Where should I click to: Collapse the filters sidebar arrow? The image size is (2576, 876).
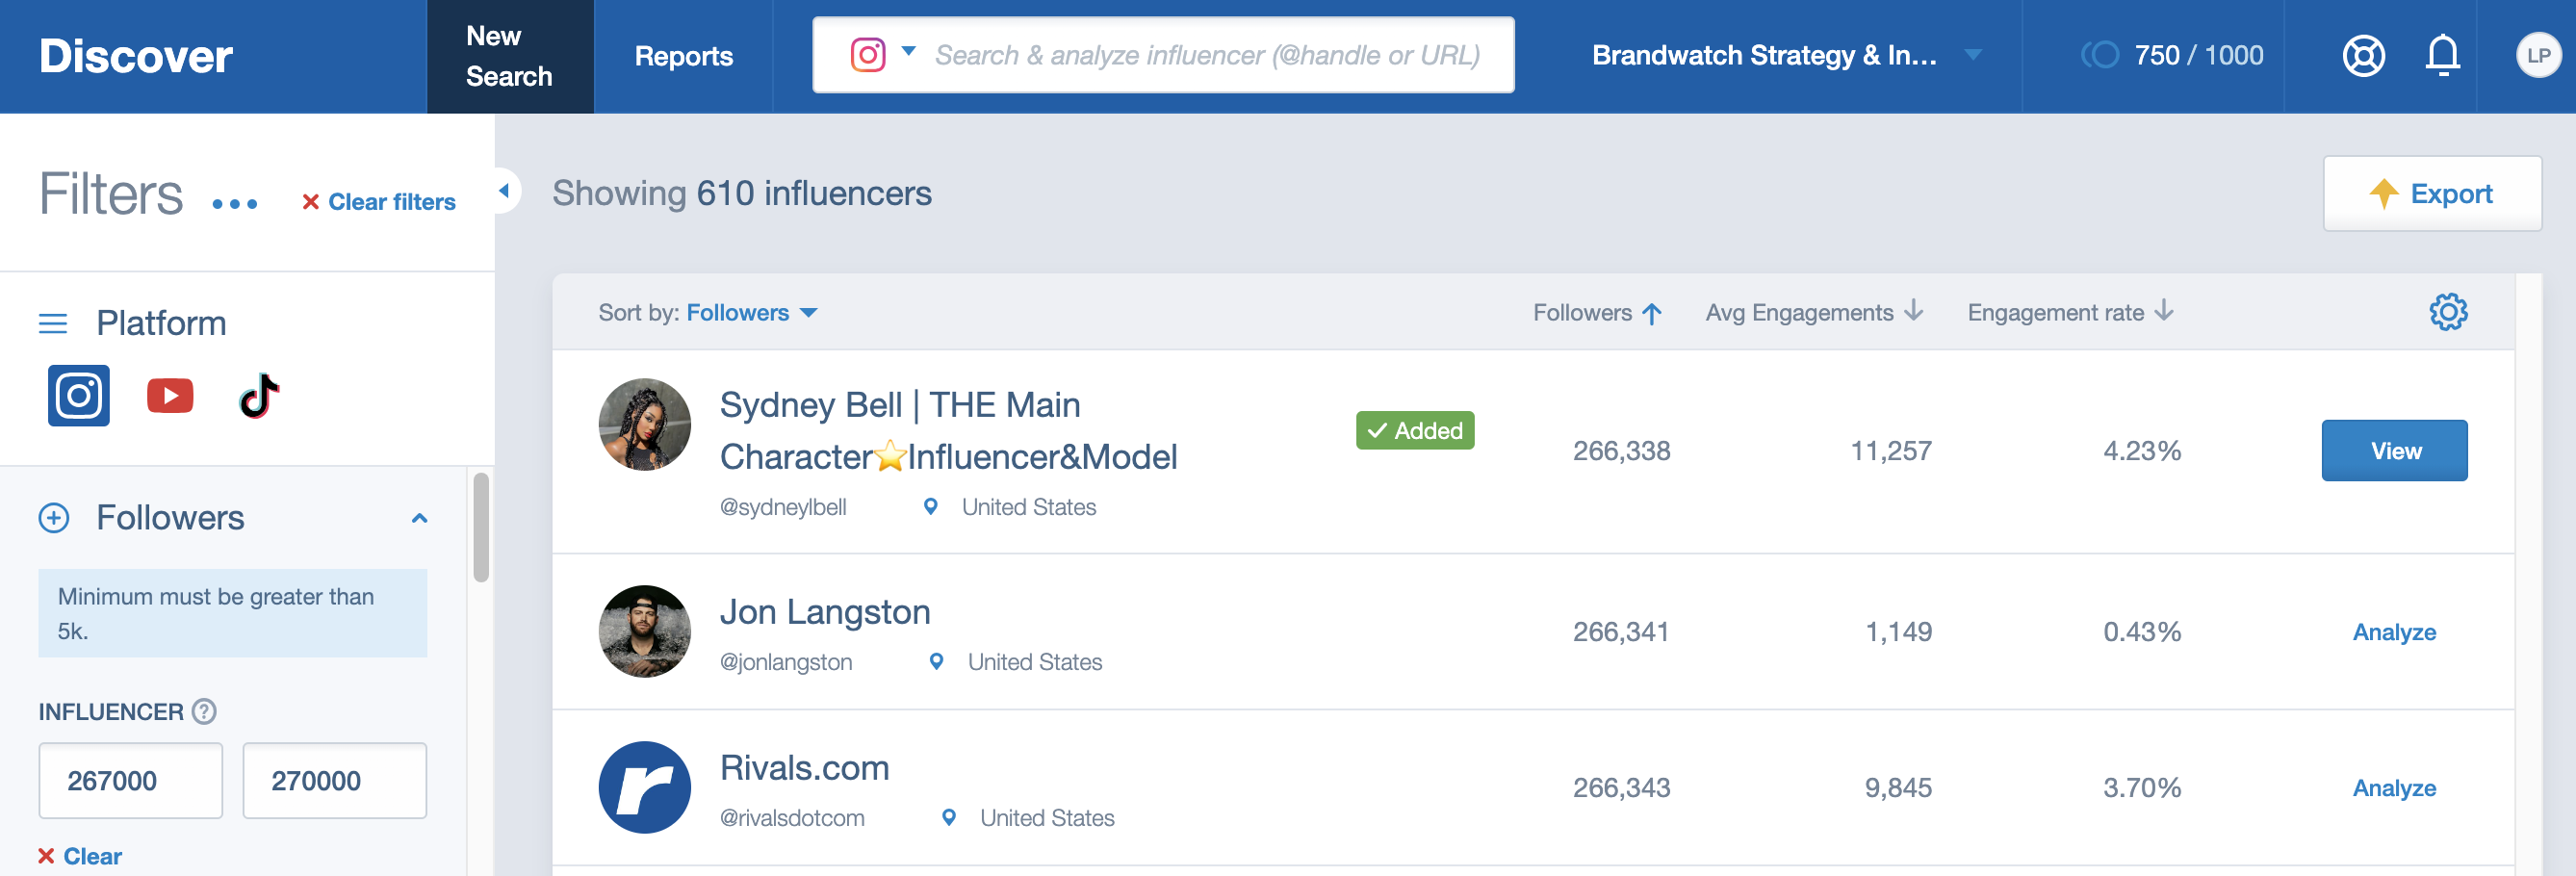point(504,190)
